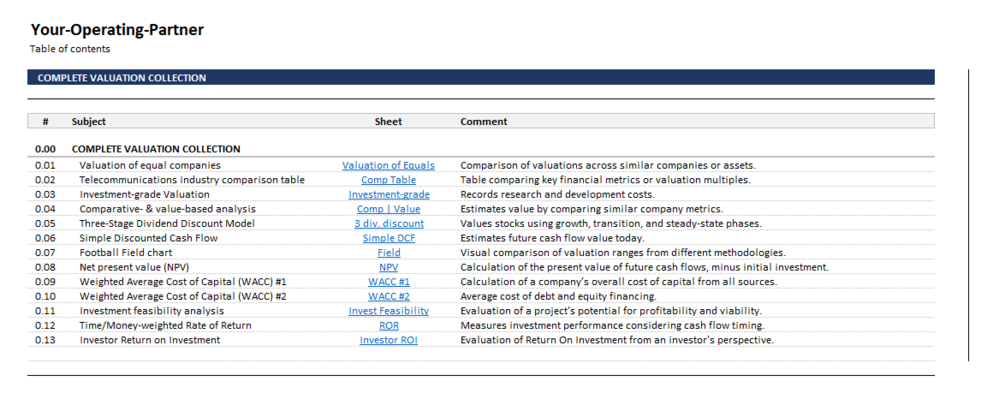This screenshot has height=405, width=1005.
Task: Select comment about company's overall cost of capital
Action: pyautogui.click(x=619, y=282)
